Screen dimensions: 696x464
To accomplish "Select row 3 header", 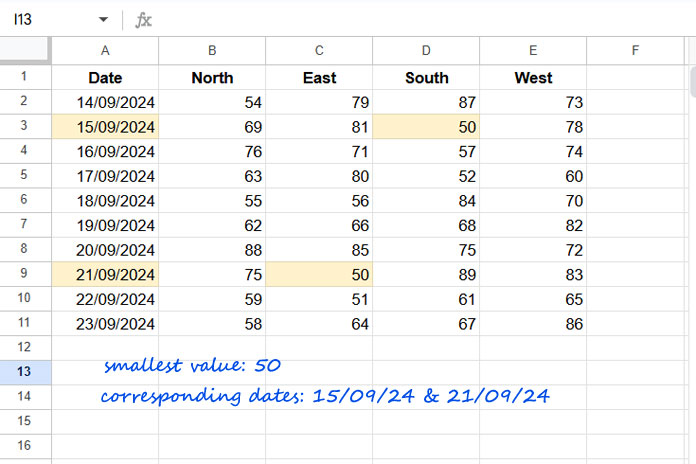I will 25,127.
